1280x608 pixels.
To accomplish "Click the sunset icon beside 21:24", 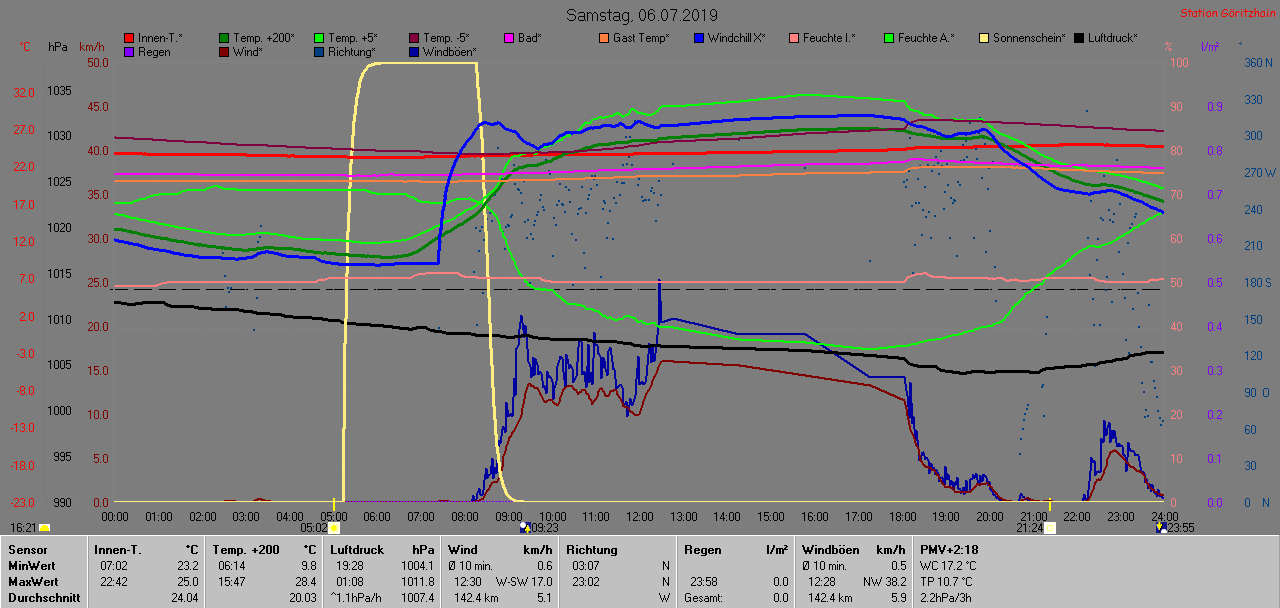I will (1050, 527).
